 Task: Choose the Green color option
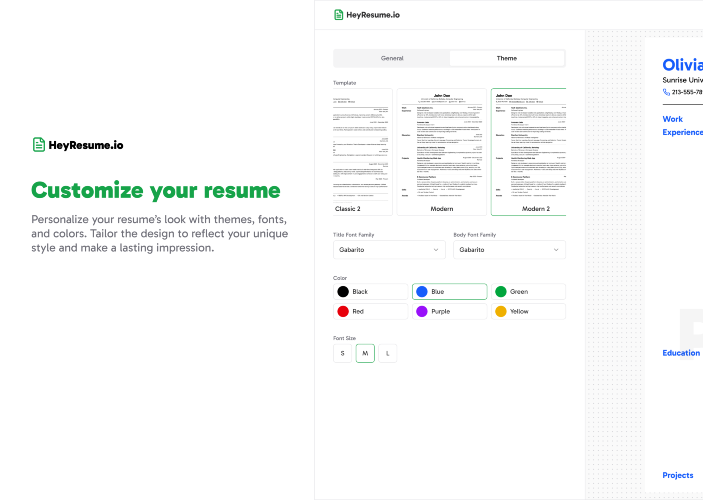click(528, 291)
